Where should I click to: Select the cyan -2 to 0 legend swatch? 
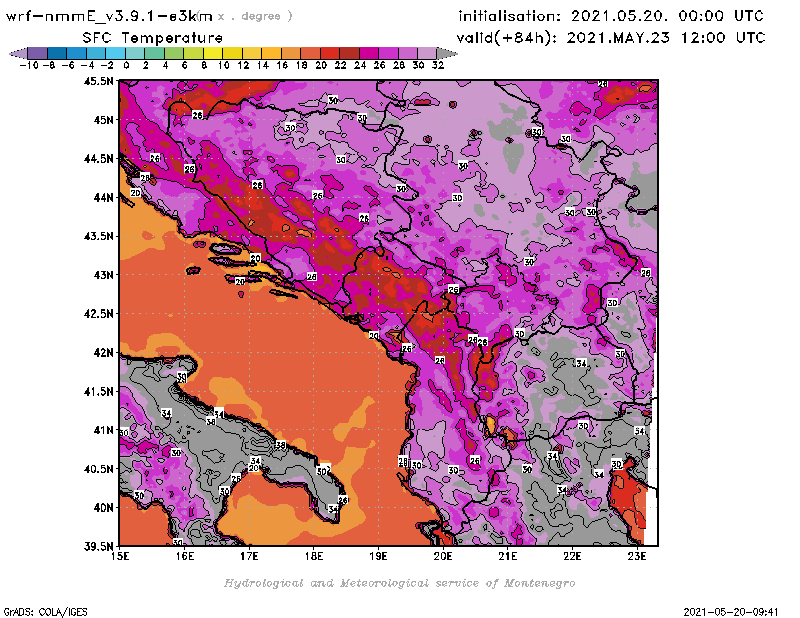115,53
